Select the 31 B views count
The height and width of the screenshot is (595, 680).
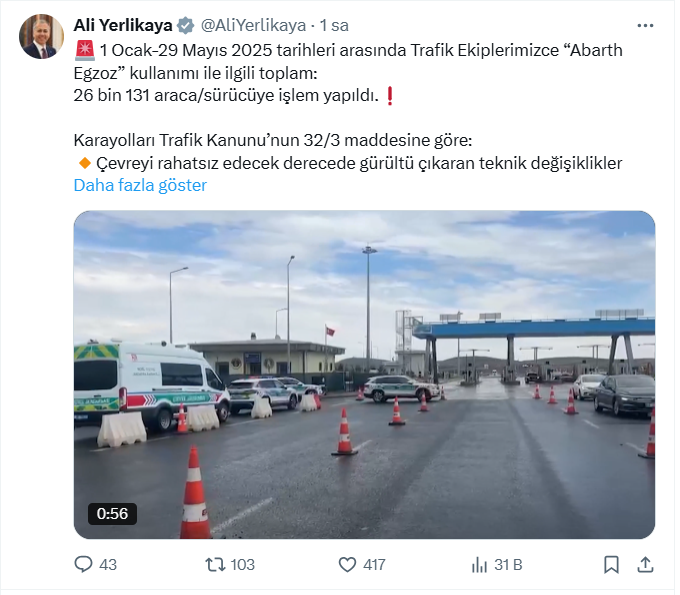point(508,565)
